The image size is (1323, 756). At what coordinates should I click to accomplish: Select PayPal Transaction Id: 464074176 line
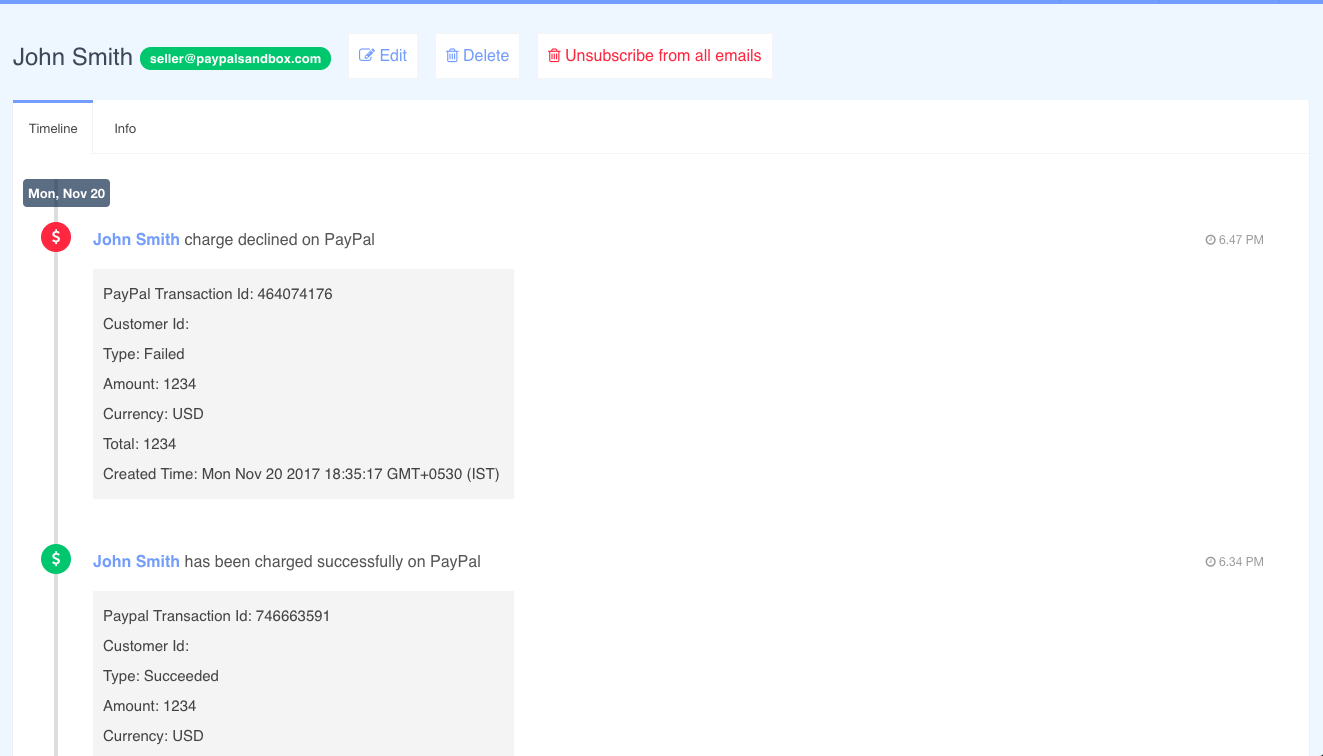218,294
